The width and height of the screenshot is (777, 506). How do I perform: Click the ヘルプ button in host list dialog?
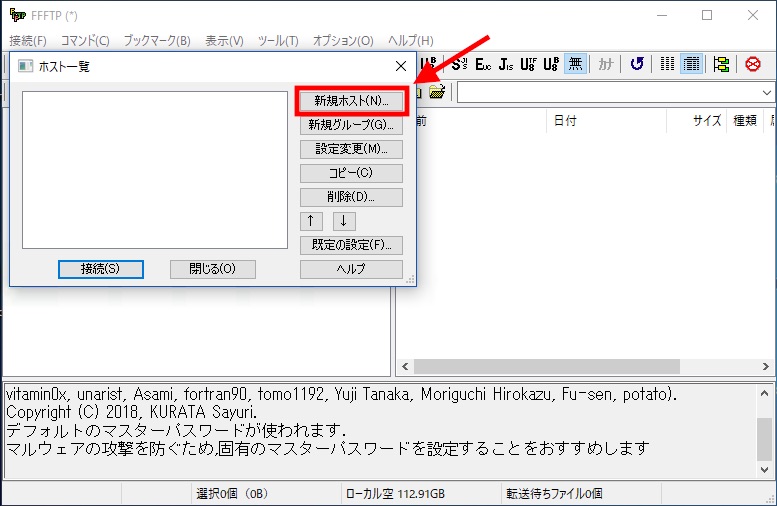351,269
